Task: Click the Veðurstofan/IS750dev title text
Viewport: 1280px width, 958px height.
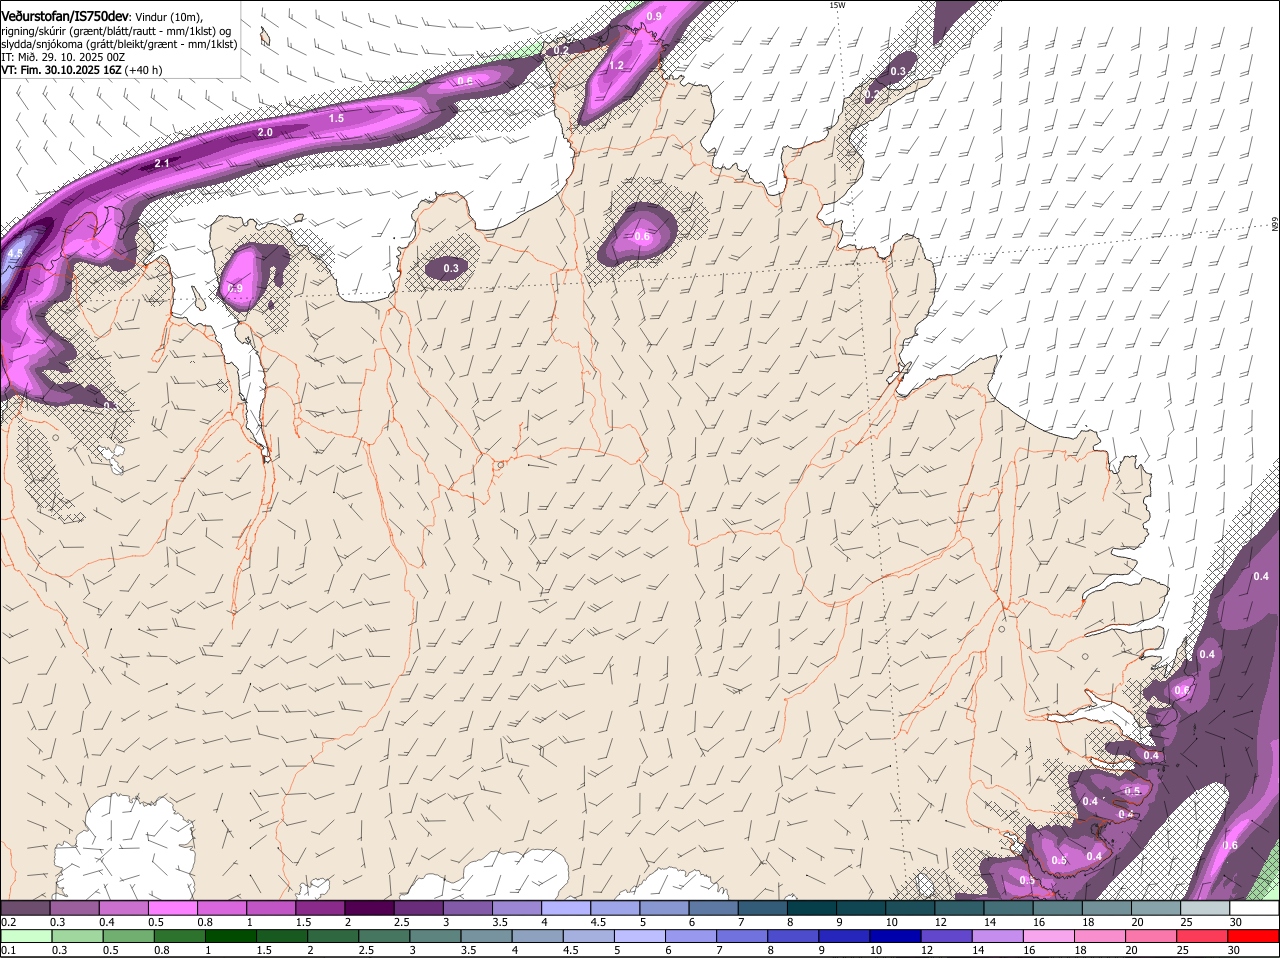Action: [65, 17]
